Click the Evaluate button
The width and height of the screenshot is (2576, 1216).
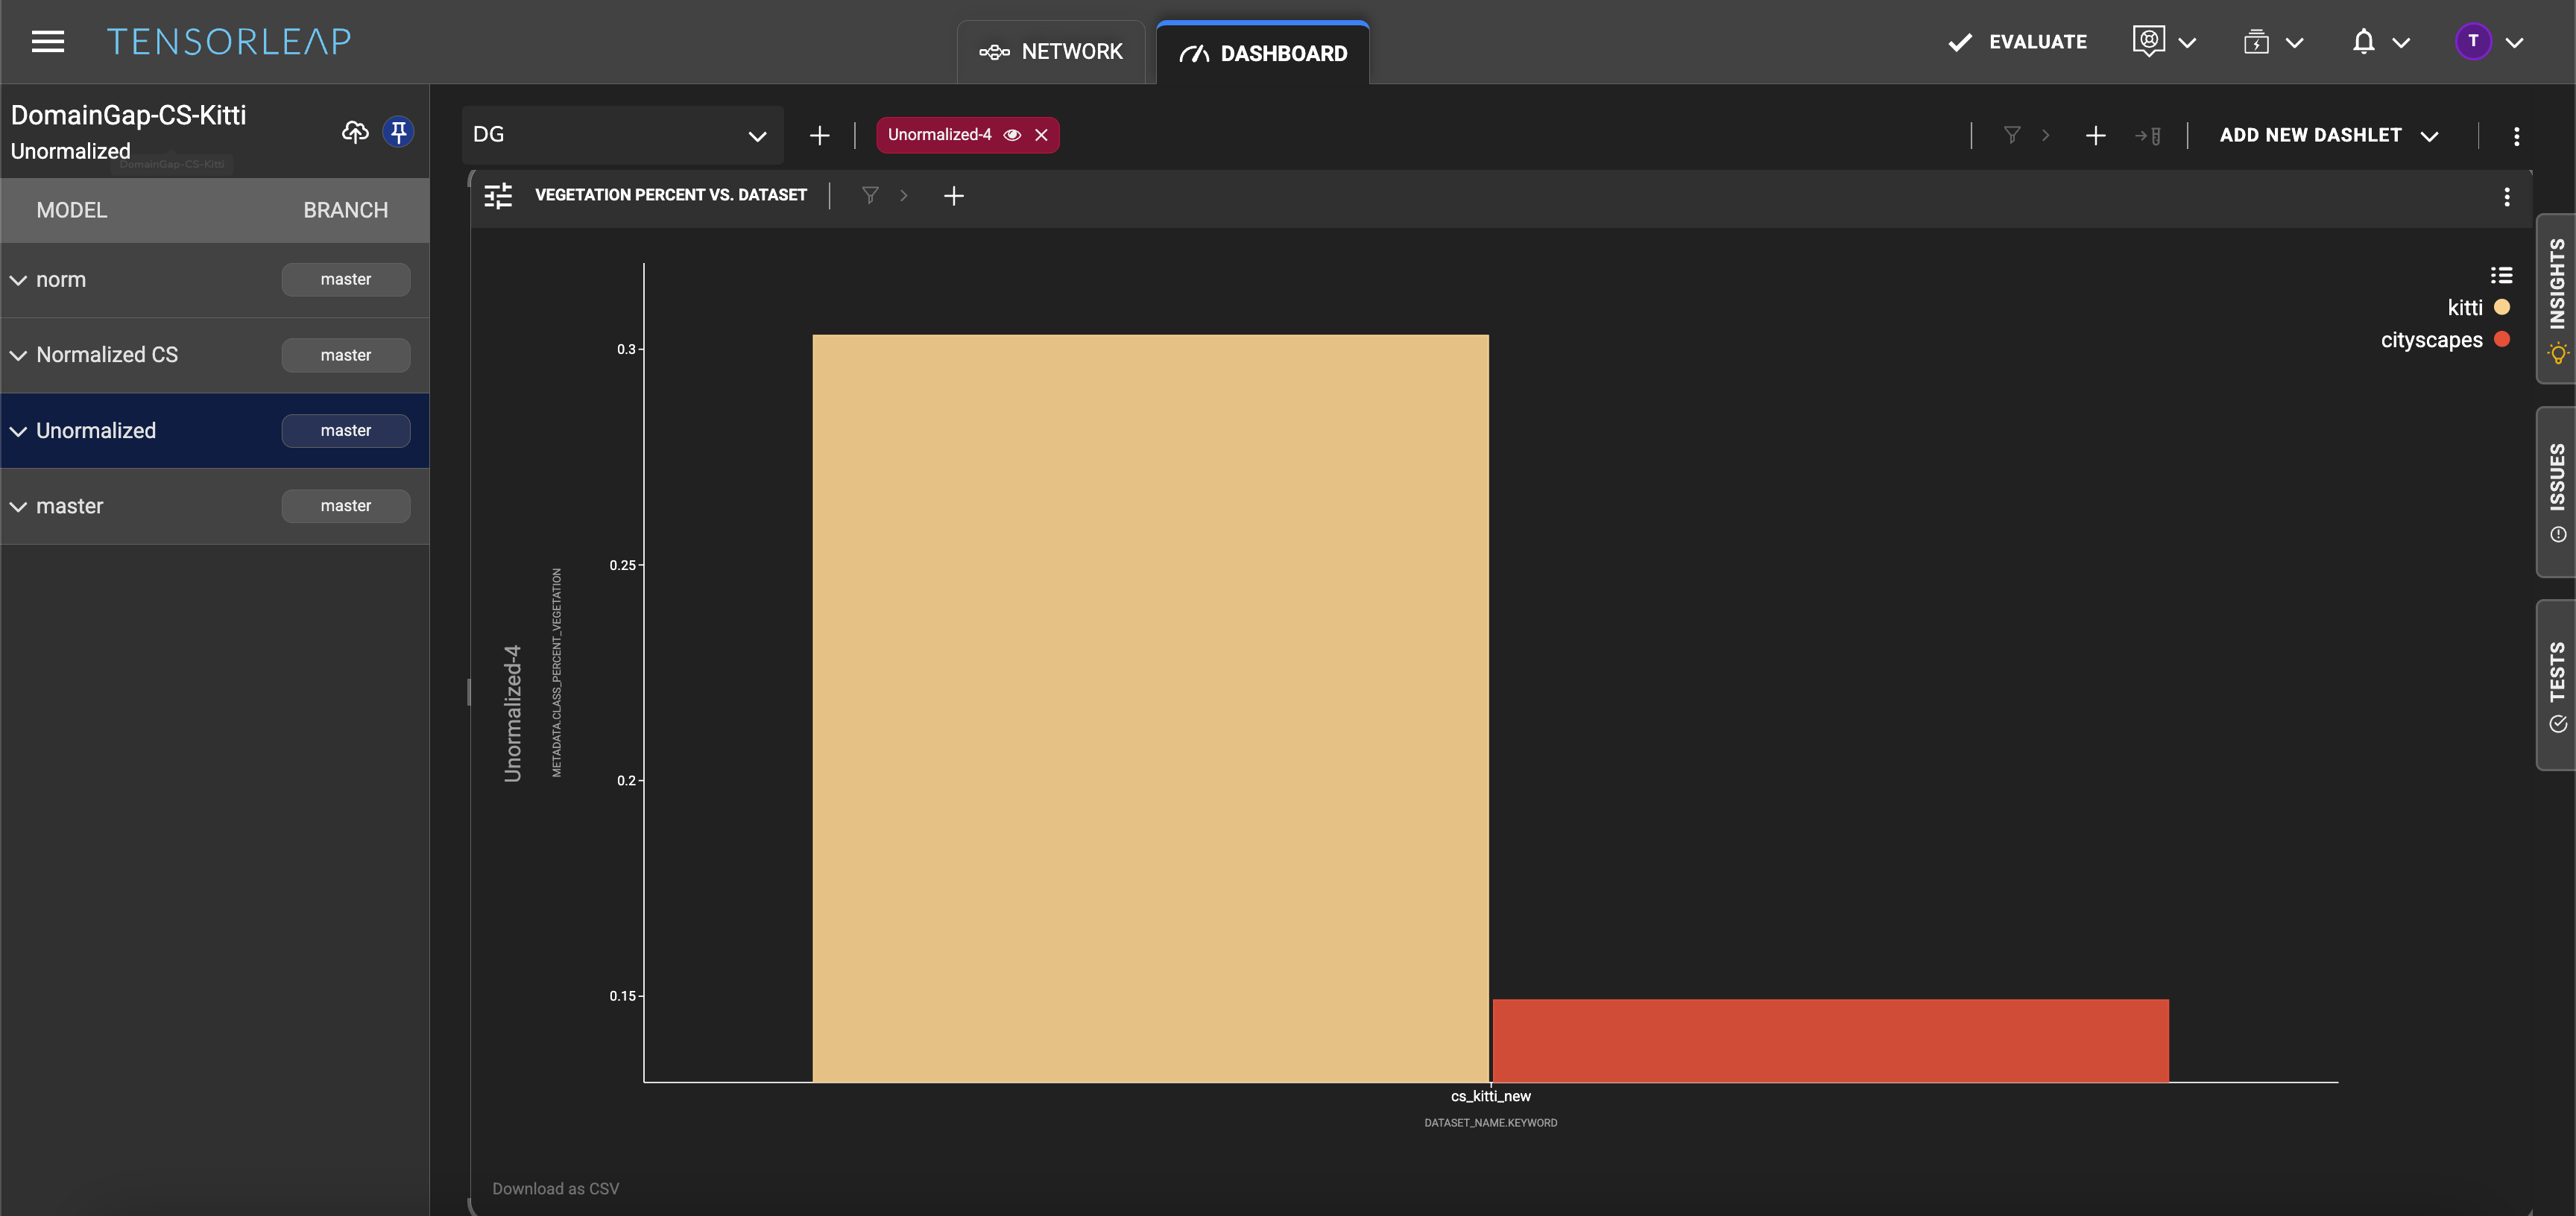2017,42
